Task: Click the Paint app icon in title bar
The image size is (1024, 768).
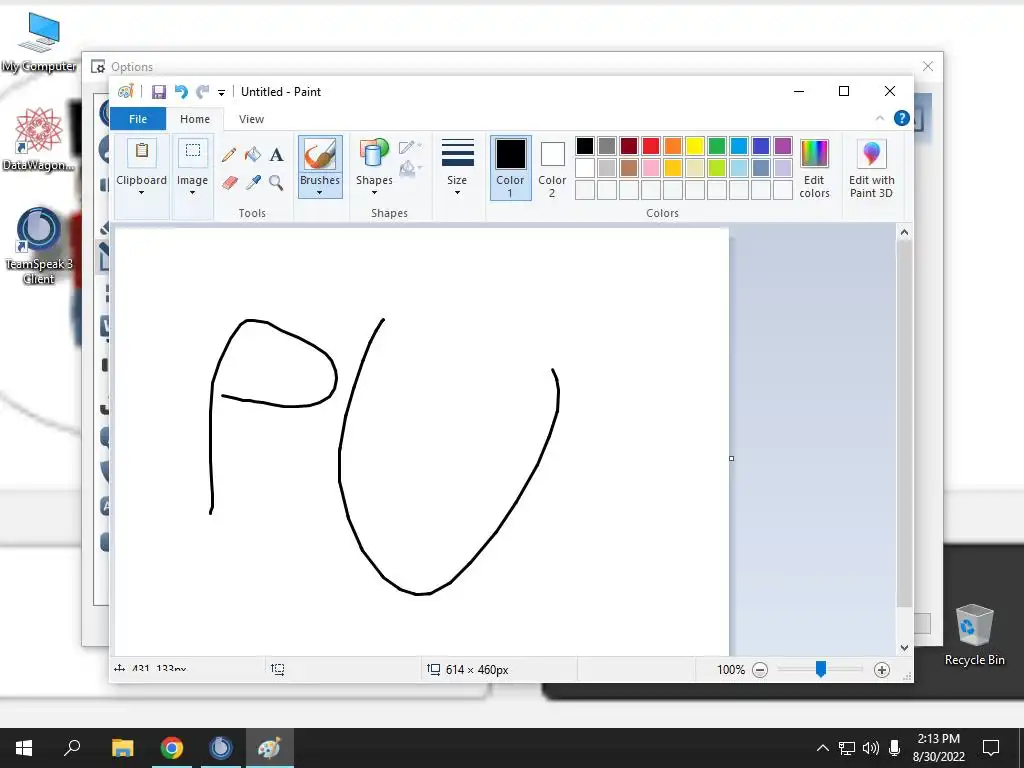Action: pyautogui.click(x=125, y=91)
